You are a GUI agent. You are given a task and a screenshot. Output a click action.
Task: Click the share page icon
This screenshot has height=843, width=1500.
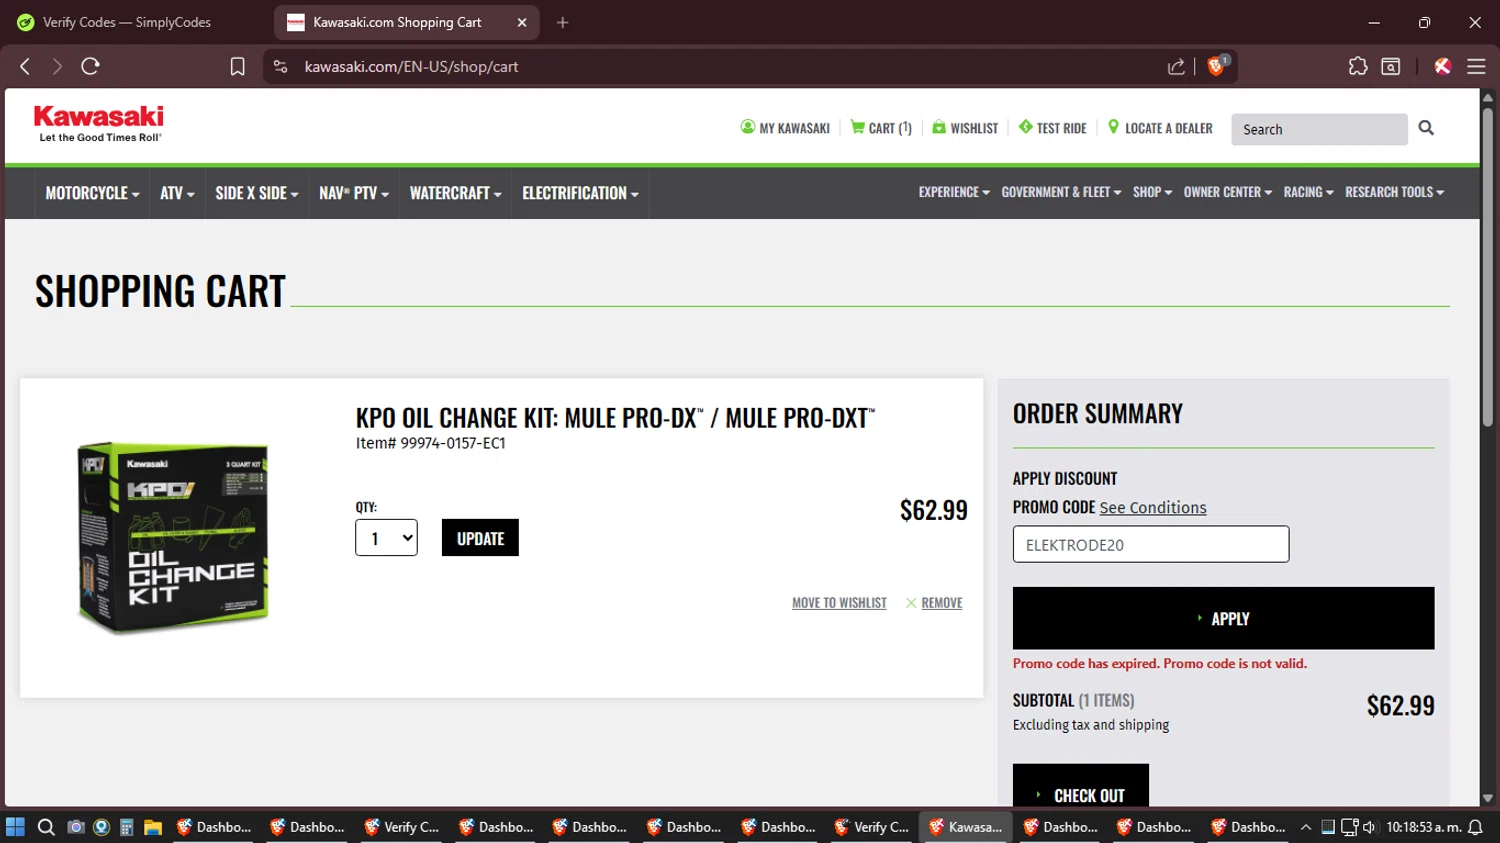tap(1176, 66)
